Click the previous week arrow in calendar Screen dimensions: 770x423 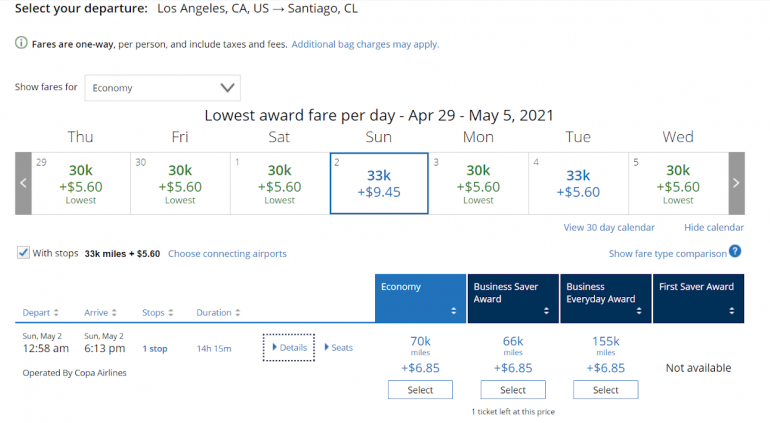tap(23, 183)
